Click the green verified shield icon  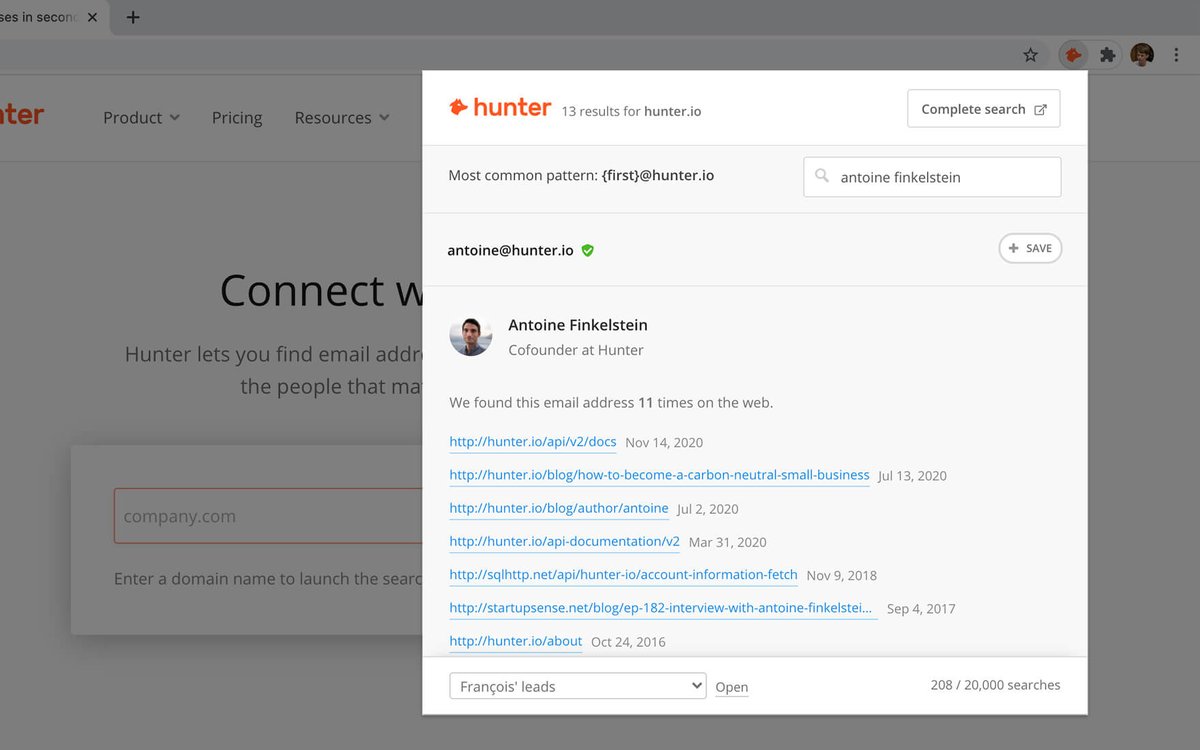coord(588,250)
